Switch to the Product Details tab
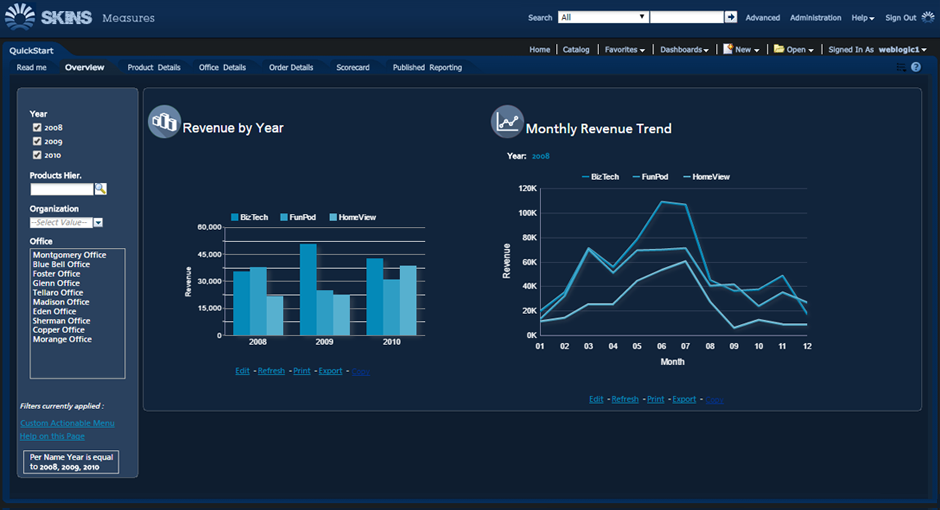940x510 pixels. 154,68
